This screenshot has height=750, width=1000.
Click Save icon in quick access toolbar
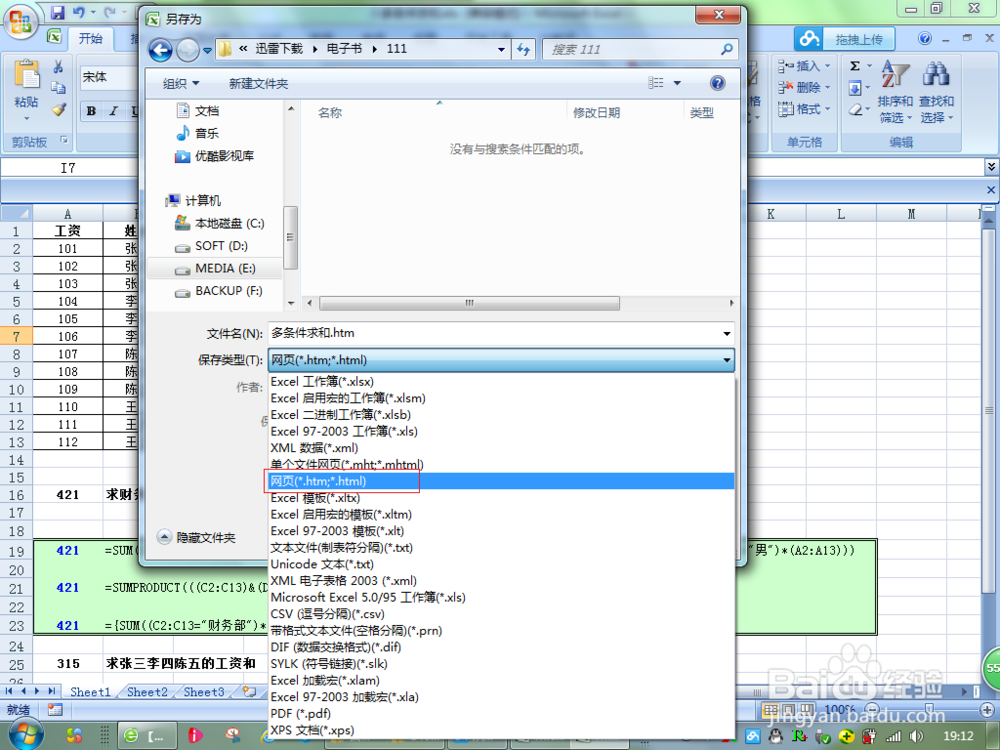tap(58, 12)
